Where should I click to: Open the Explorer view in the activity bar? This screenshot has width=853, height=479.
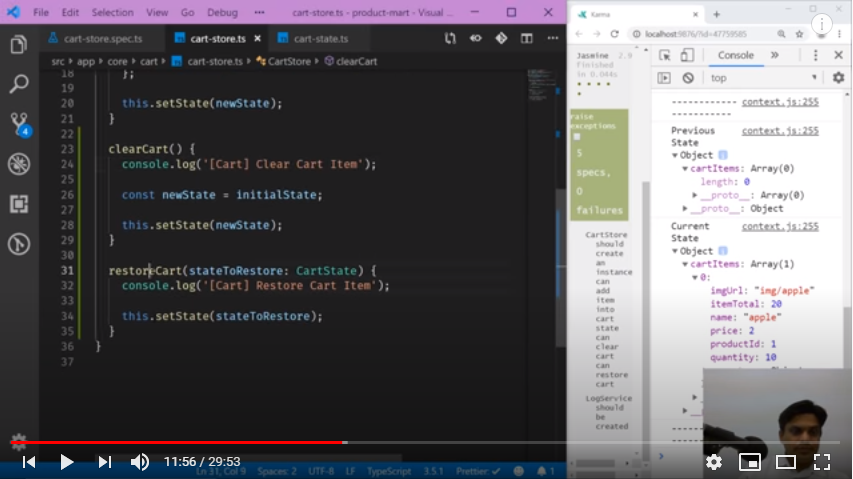[x=18, y=45]
